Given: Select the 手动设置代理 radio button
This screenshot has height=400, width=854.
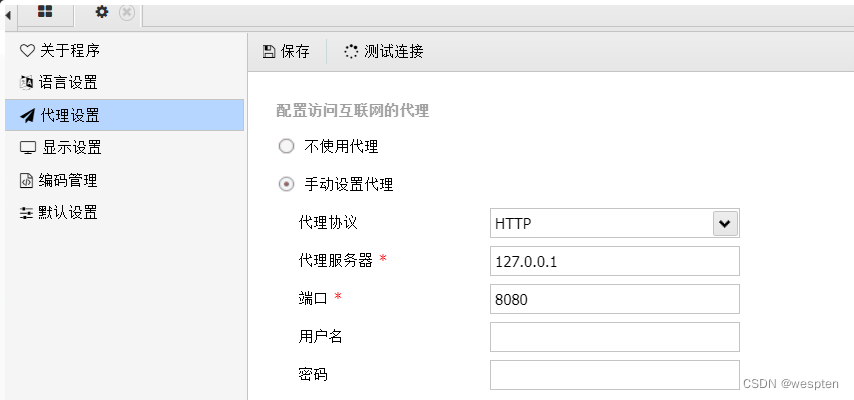Looking at the screenshot, I should [287, 184].
